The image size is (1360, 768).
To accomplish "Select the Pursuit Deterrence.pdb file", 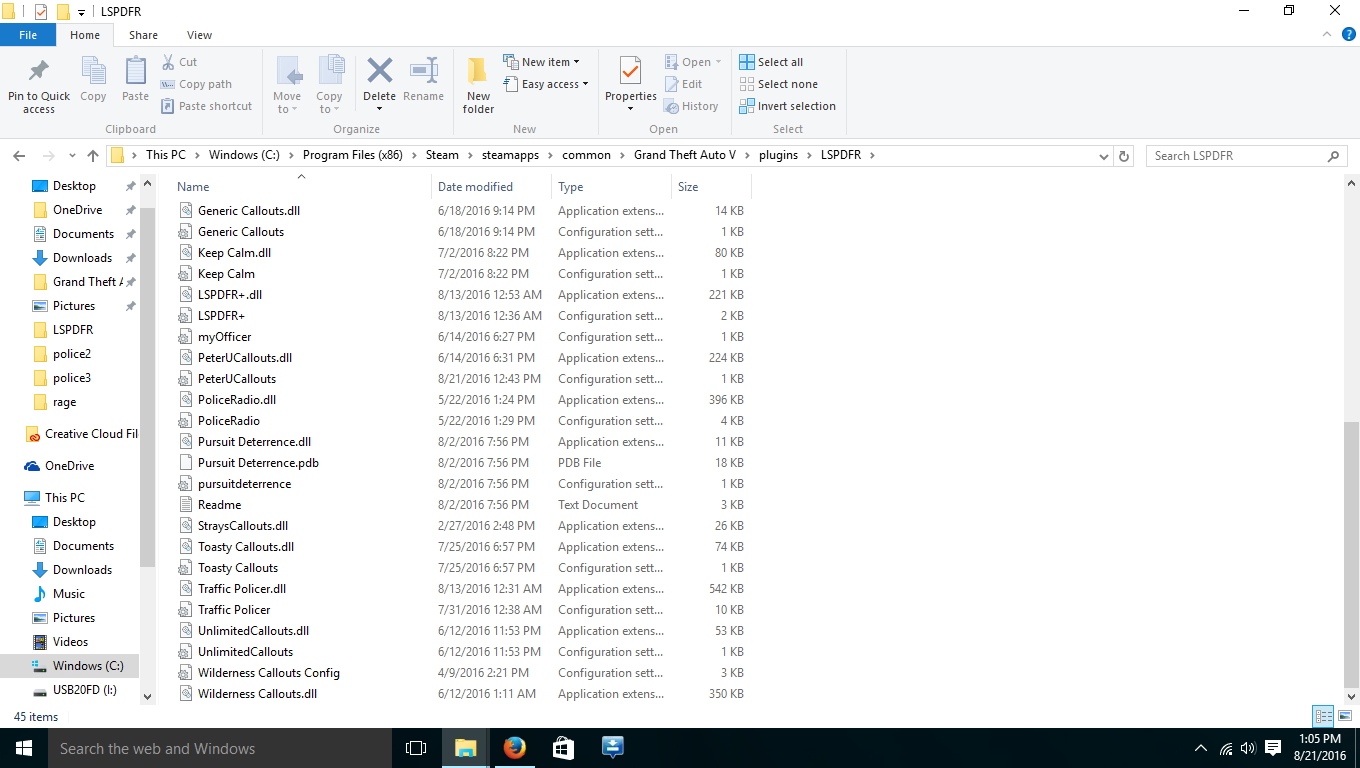I will click(x=258, y=463).
